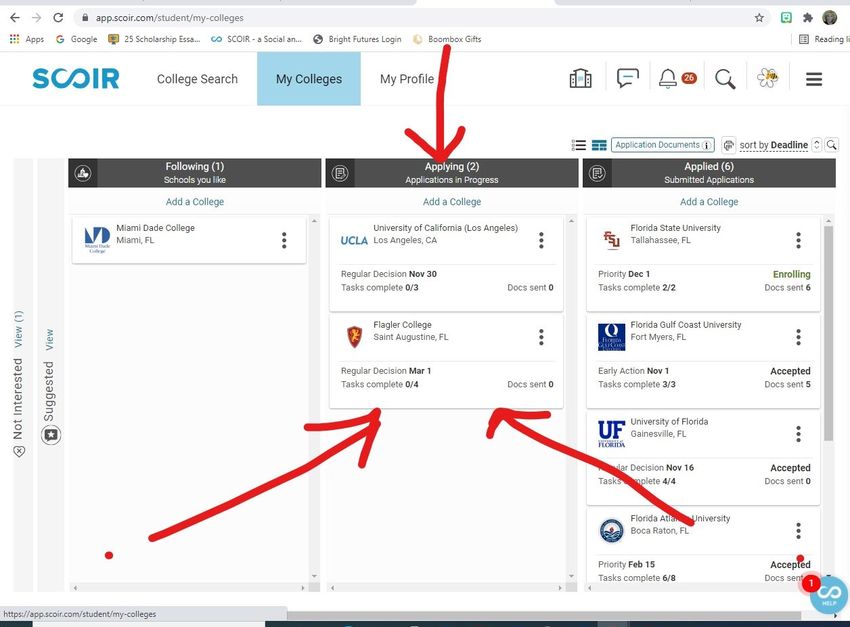The image size is (850, 627).
Task: Open the browser extensions puzzle icon
Action: 807,18
